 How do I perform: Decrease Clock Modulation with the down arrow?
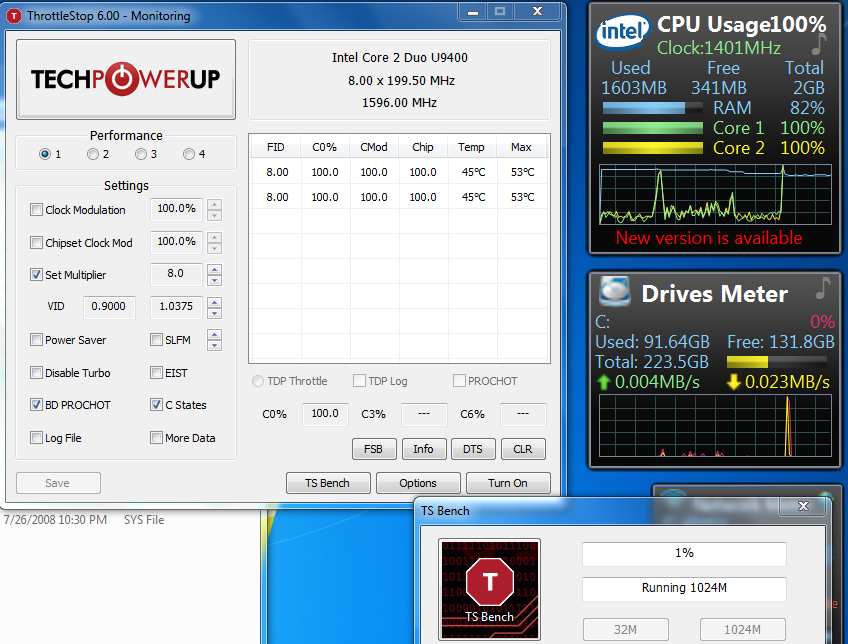coord(215,215)
